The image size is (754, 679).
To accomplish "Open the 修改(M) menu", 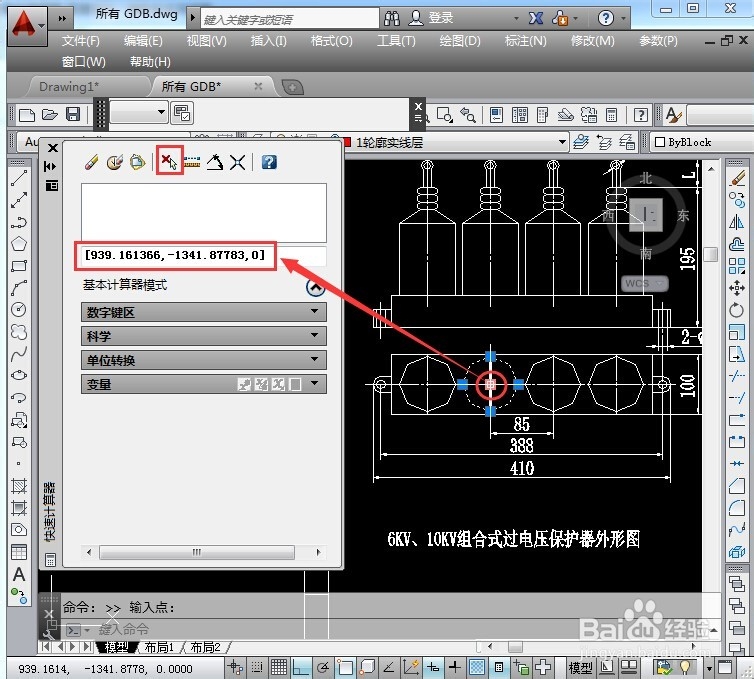I will point(592,41).
